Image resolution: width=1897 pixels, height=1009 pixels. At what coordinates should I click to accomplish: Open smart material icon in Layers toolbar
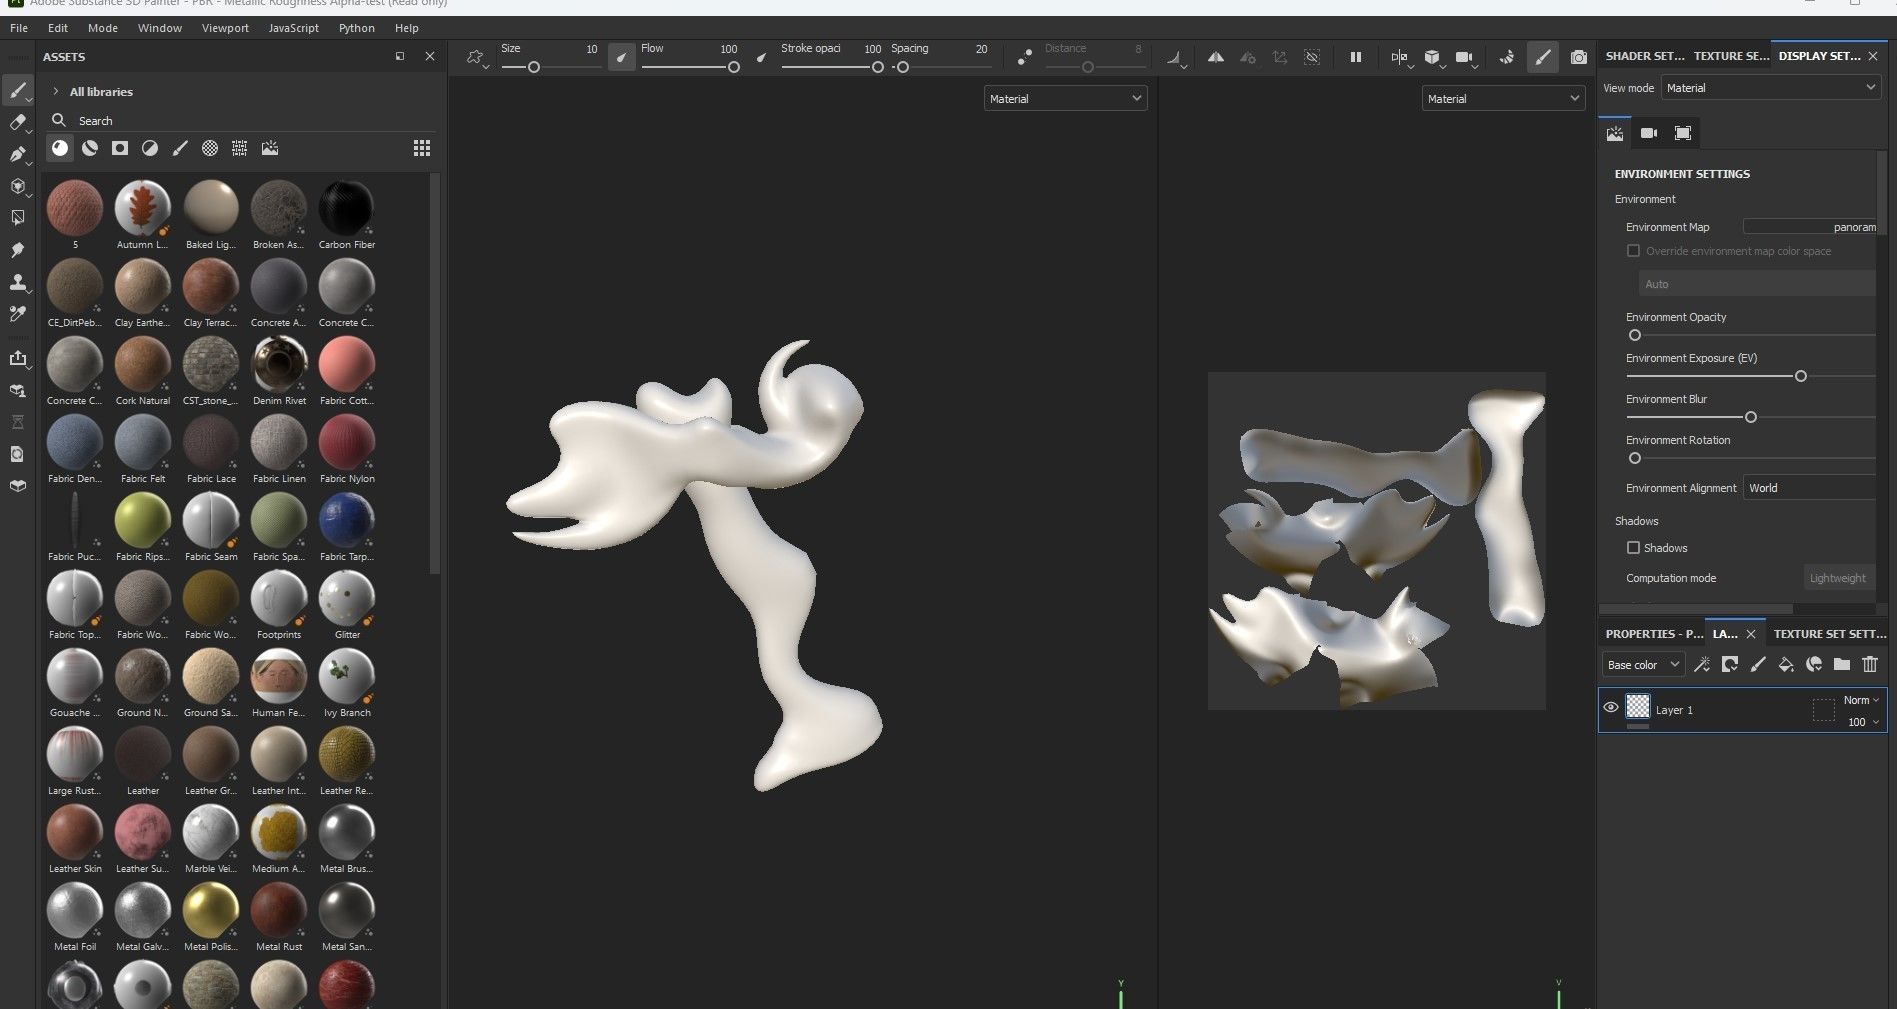1814,664
